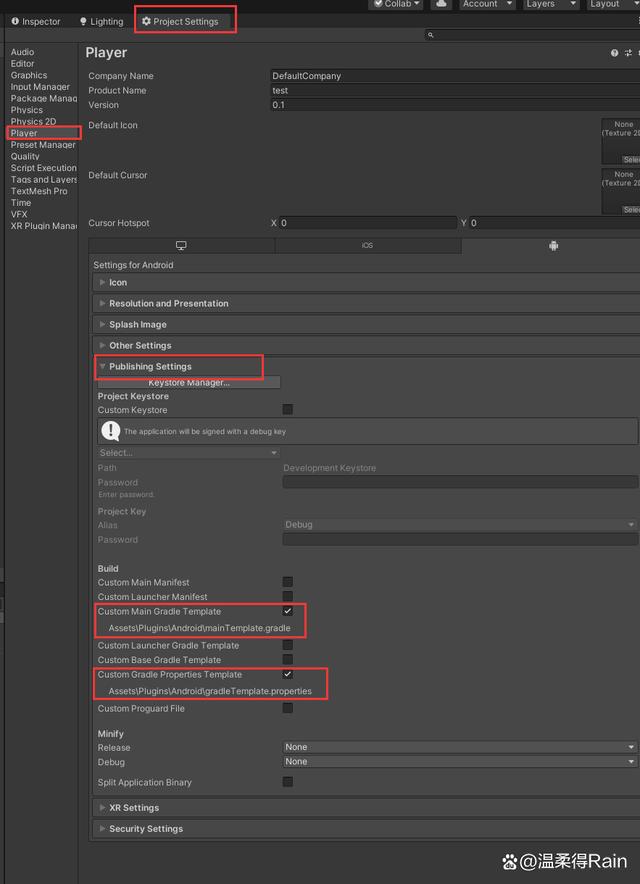Viewport: 640px width, 884px height.
Task: Open the Alias Debug dropdown
Action: coord(460,524)
